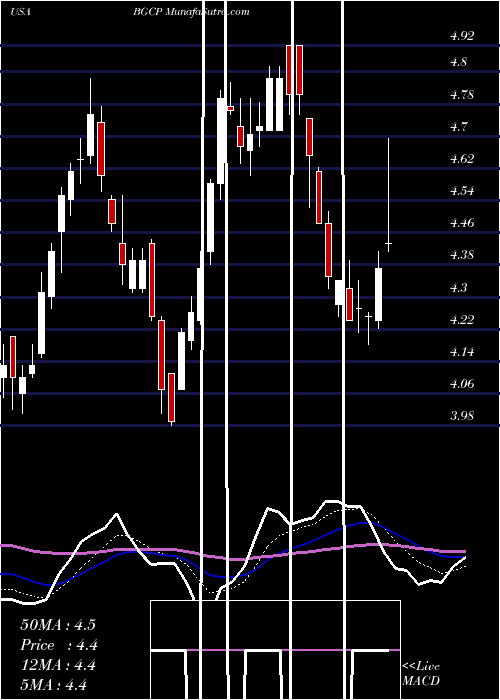Viewport: 500px width, 700px height.
Task: Click the 4.3 price axis label
Action: click(458, 287)
